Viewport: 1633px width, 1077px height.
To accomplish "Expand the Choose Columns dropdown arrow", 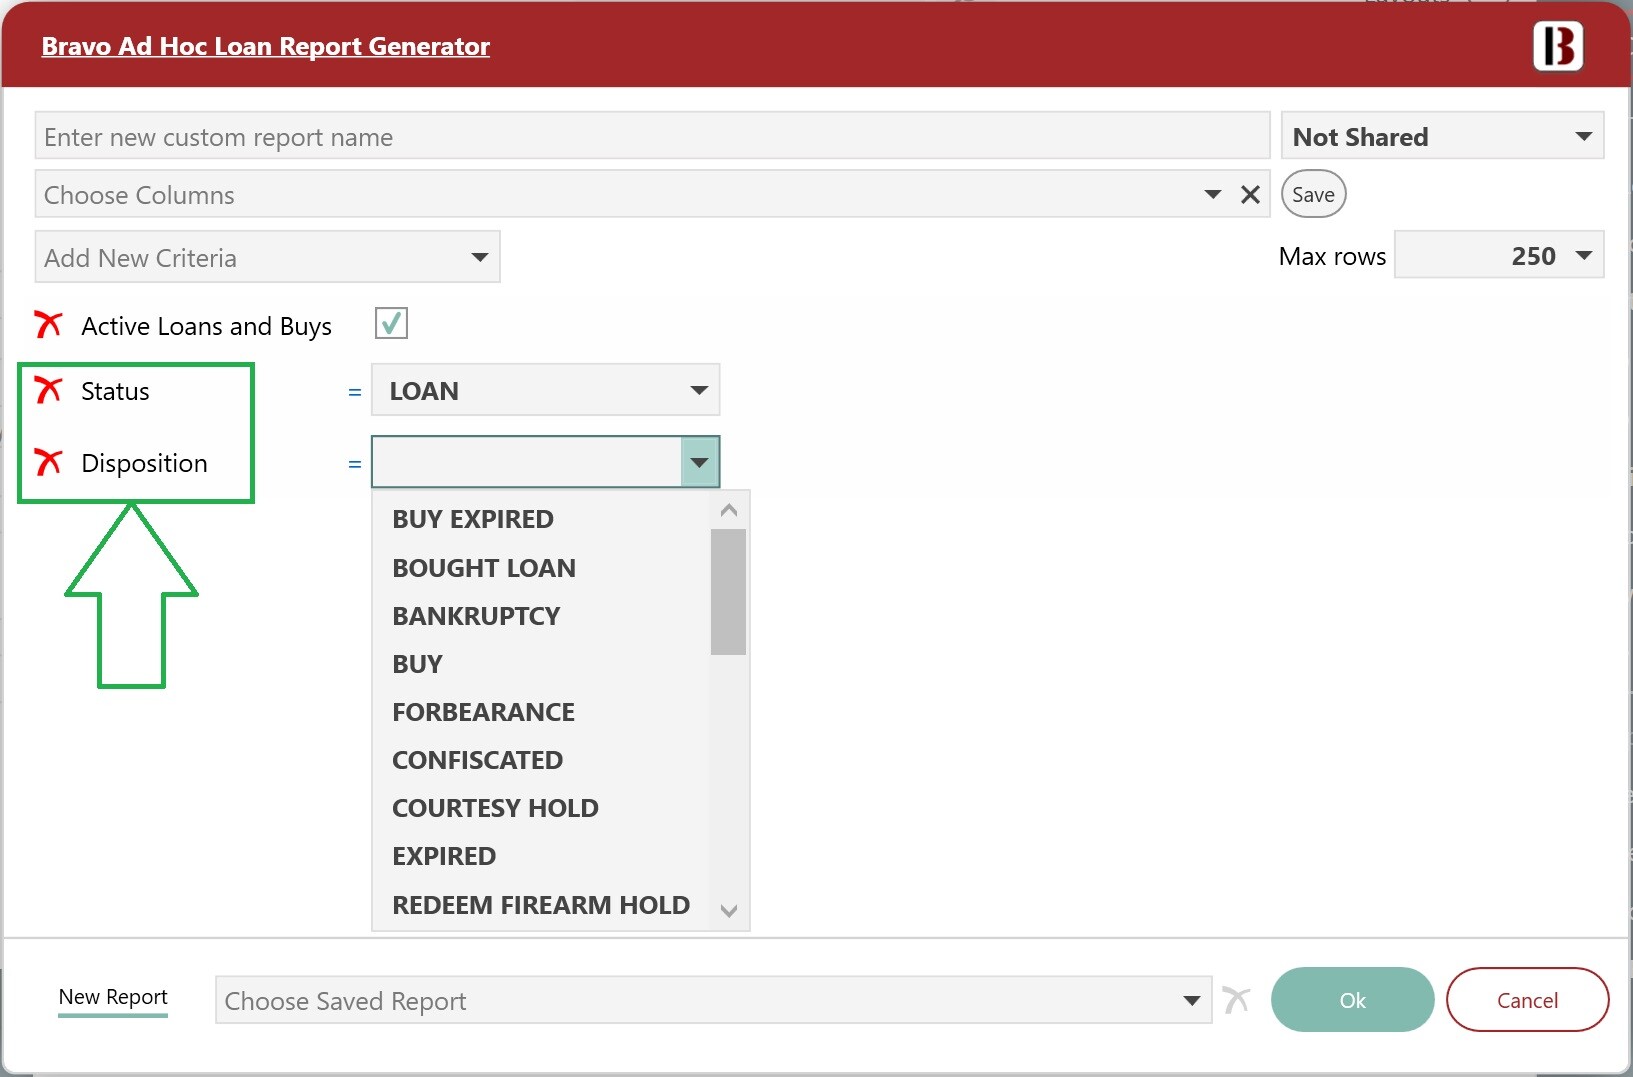I will [1213, 195].
